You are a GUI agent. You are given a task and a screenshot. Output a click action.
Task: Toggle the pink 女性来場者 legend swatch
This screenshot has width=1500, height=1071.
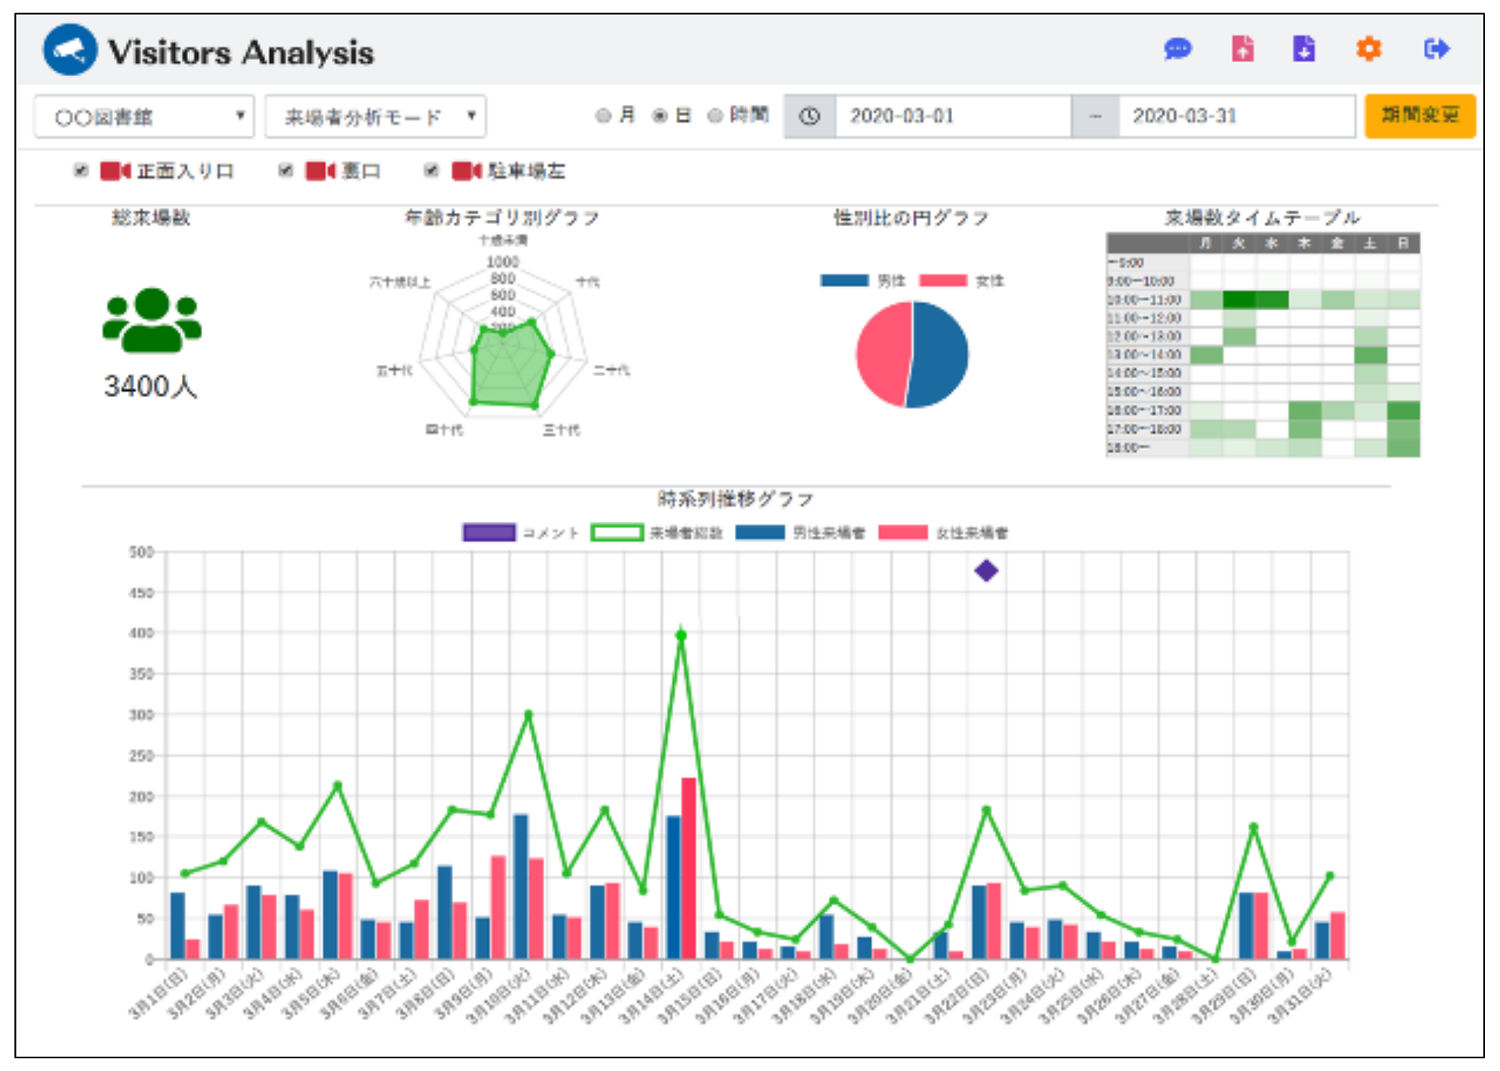903,533
